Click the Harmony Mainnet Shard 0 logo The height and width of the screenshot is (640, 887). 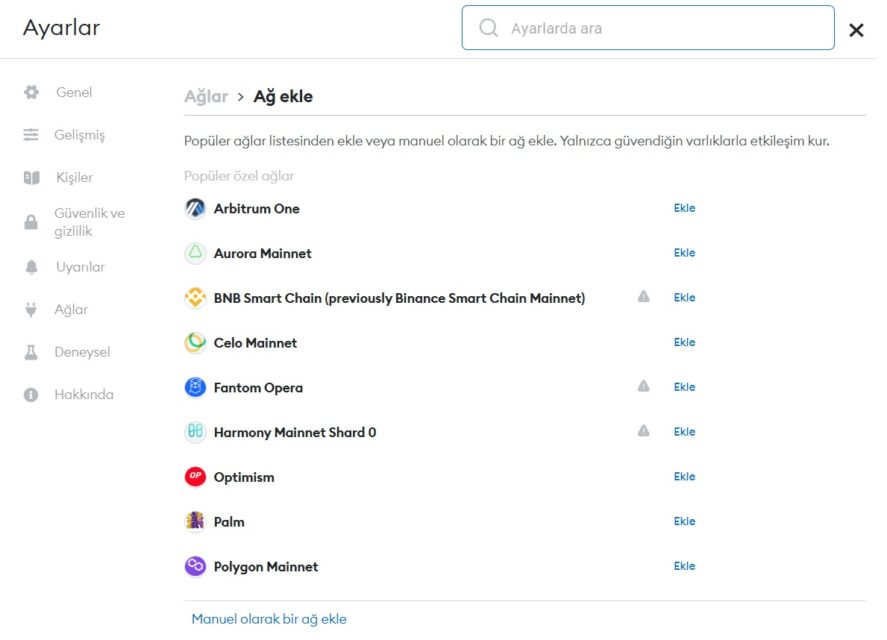click(x=195, y=432)
